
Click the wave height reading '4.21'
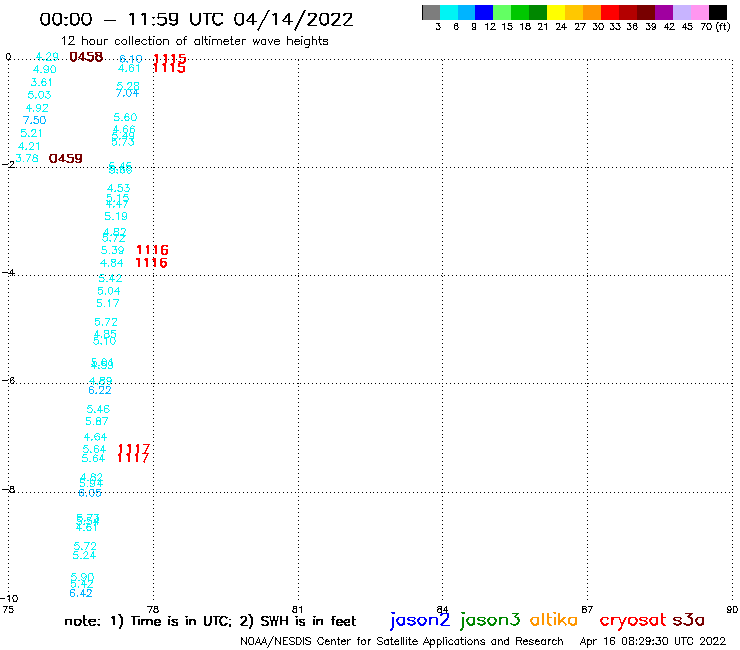tap(29, 146)
